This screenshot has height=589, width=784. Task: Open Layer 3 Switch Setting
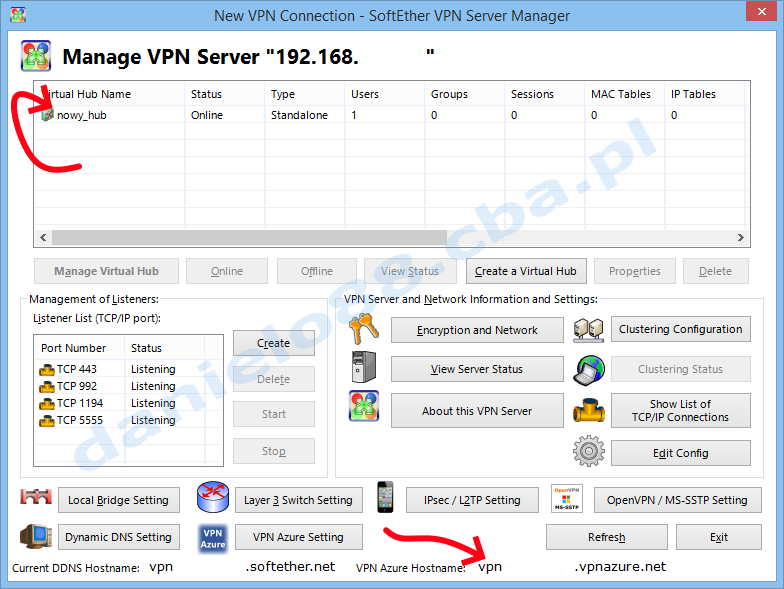tap(298, 500)
